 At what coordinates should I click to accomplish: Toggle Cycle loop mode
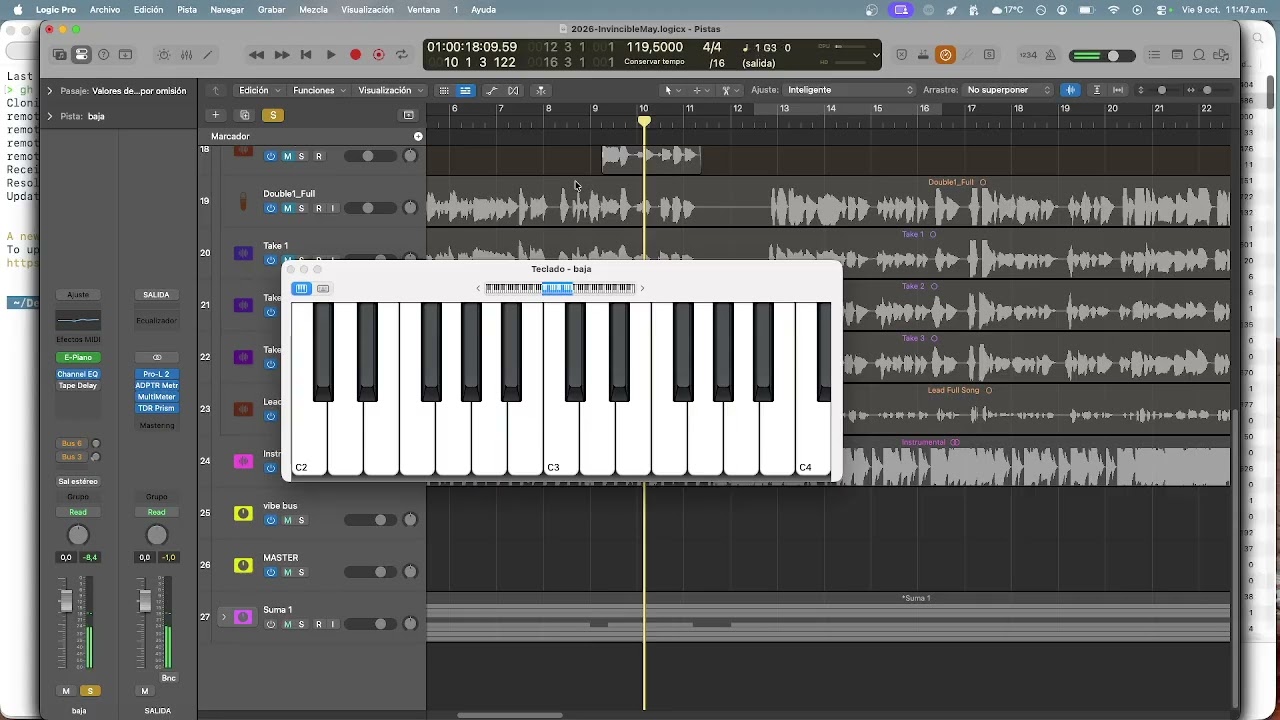402,55
